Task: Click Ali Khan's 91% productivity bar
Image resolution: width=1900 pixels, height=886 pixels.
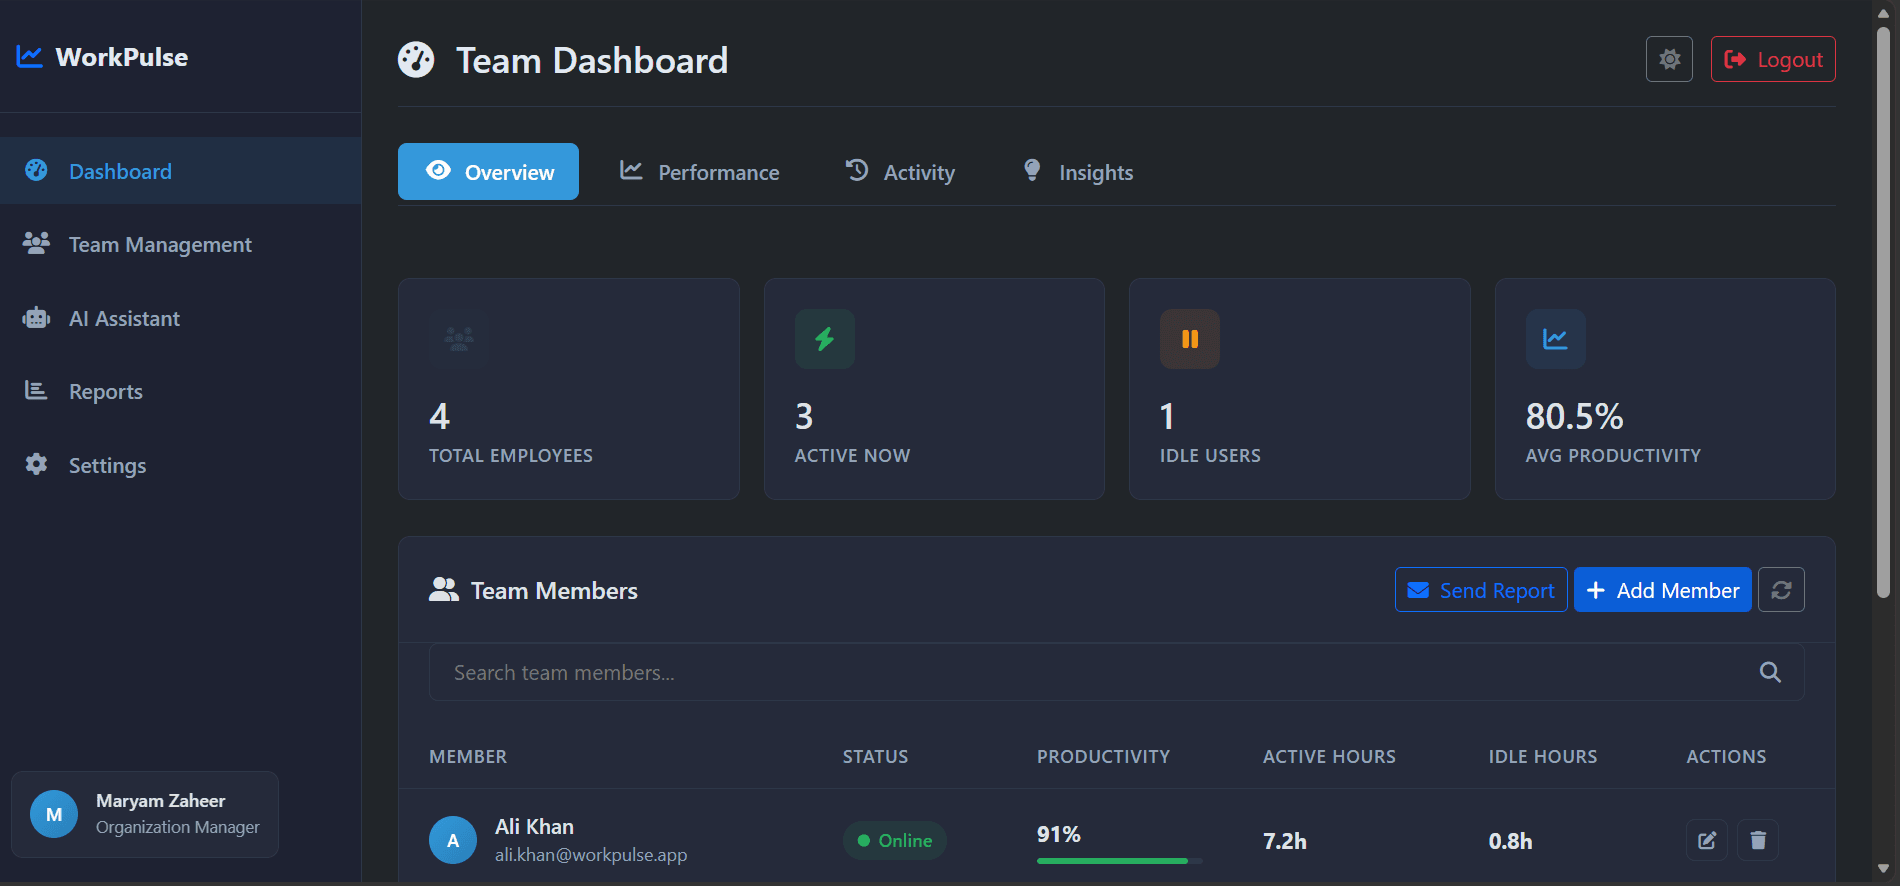Action: (x=1119, y=860)
